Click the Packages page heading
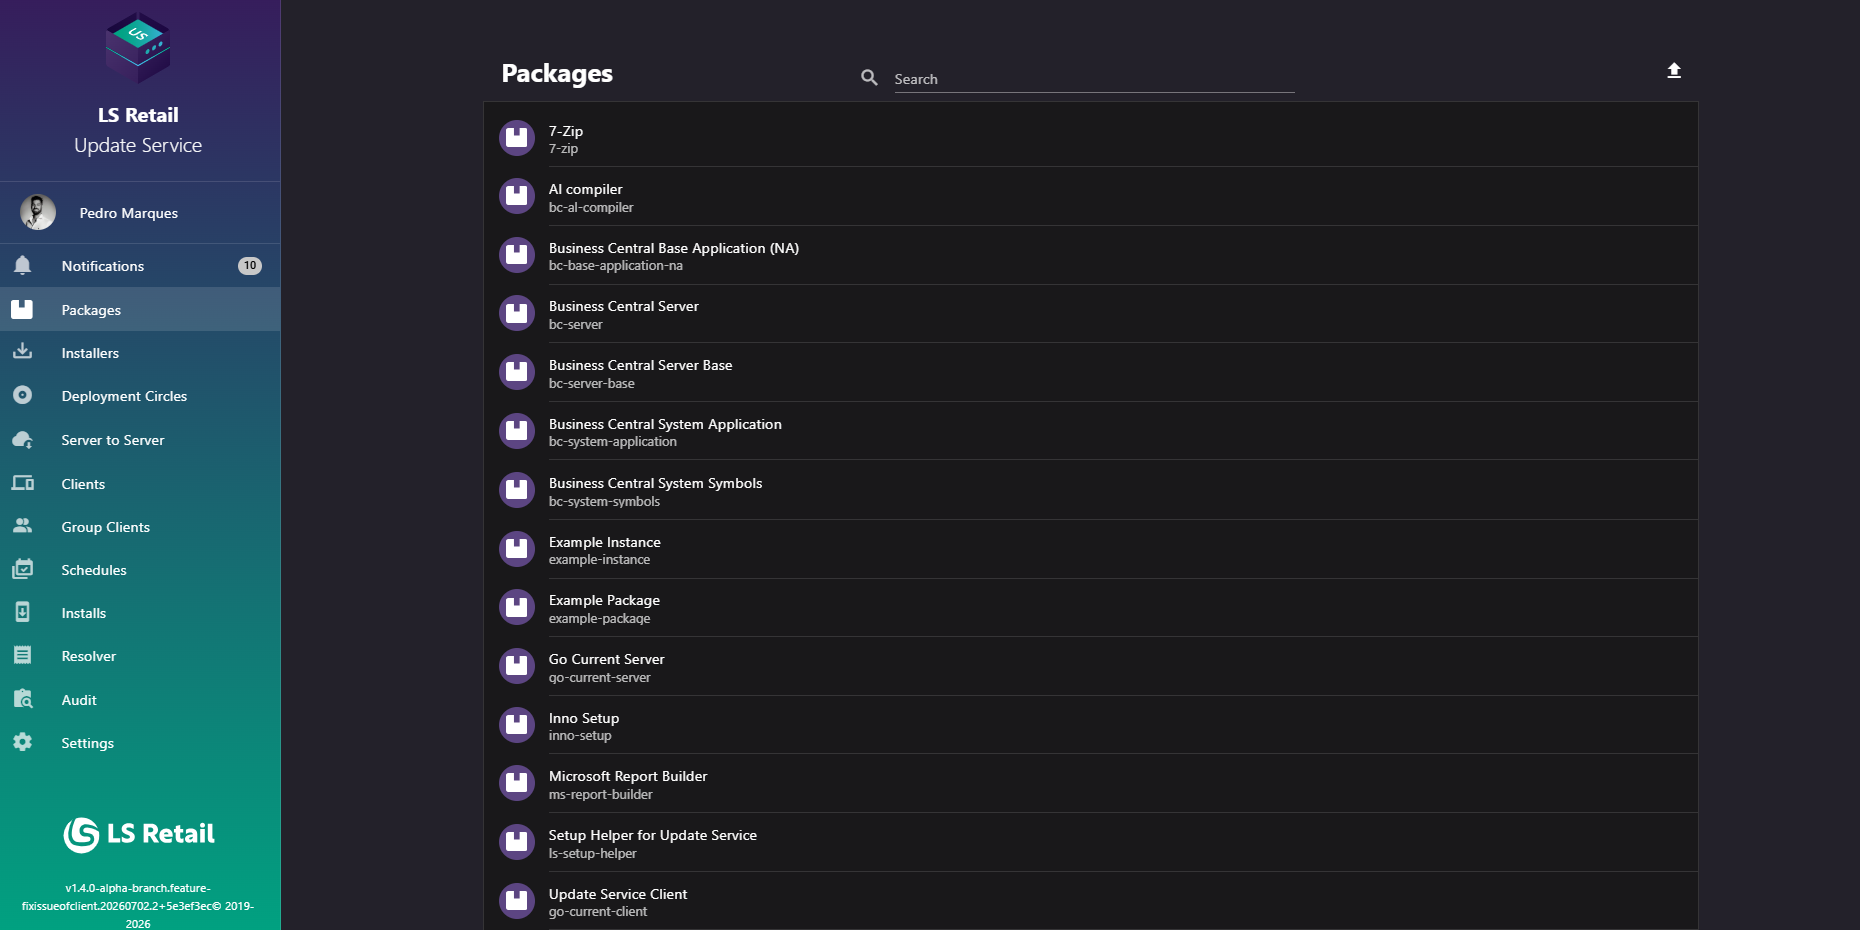 click(557, 74)
